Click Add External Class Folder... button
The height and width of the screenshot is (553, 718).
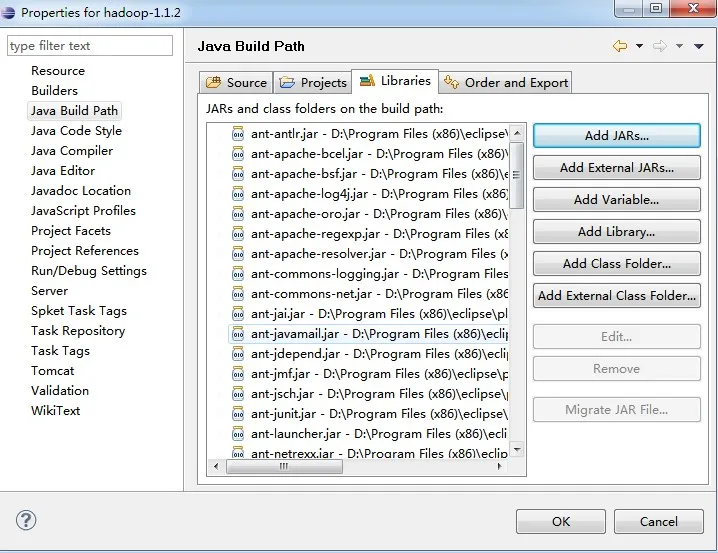617,296
